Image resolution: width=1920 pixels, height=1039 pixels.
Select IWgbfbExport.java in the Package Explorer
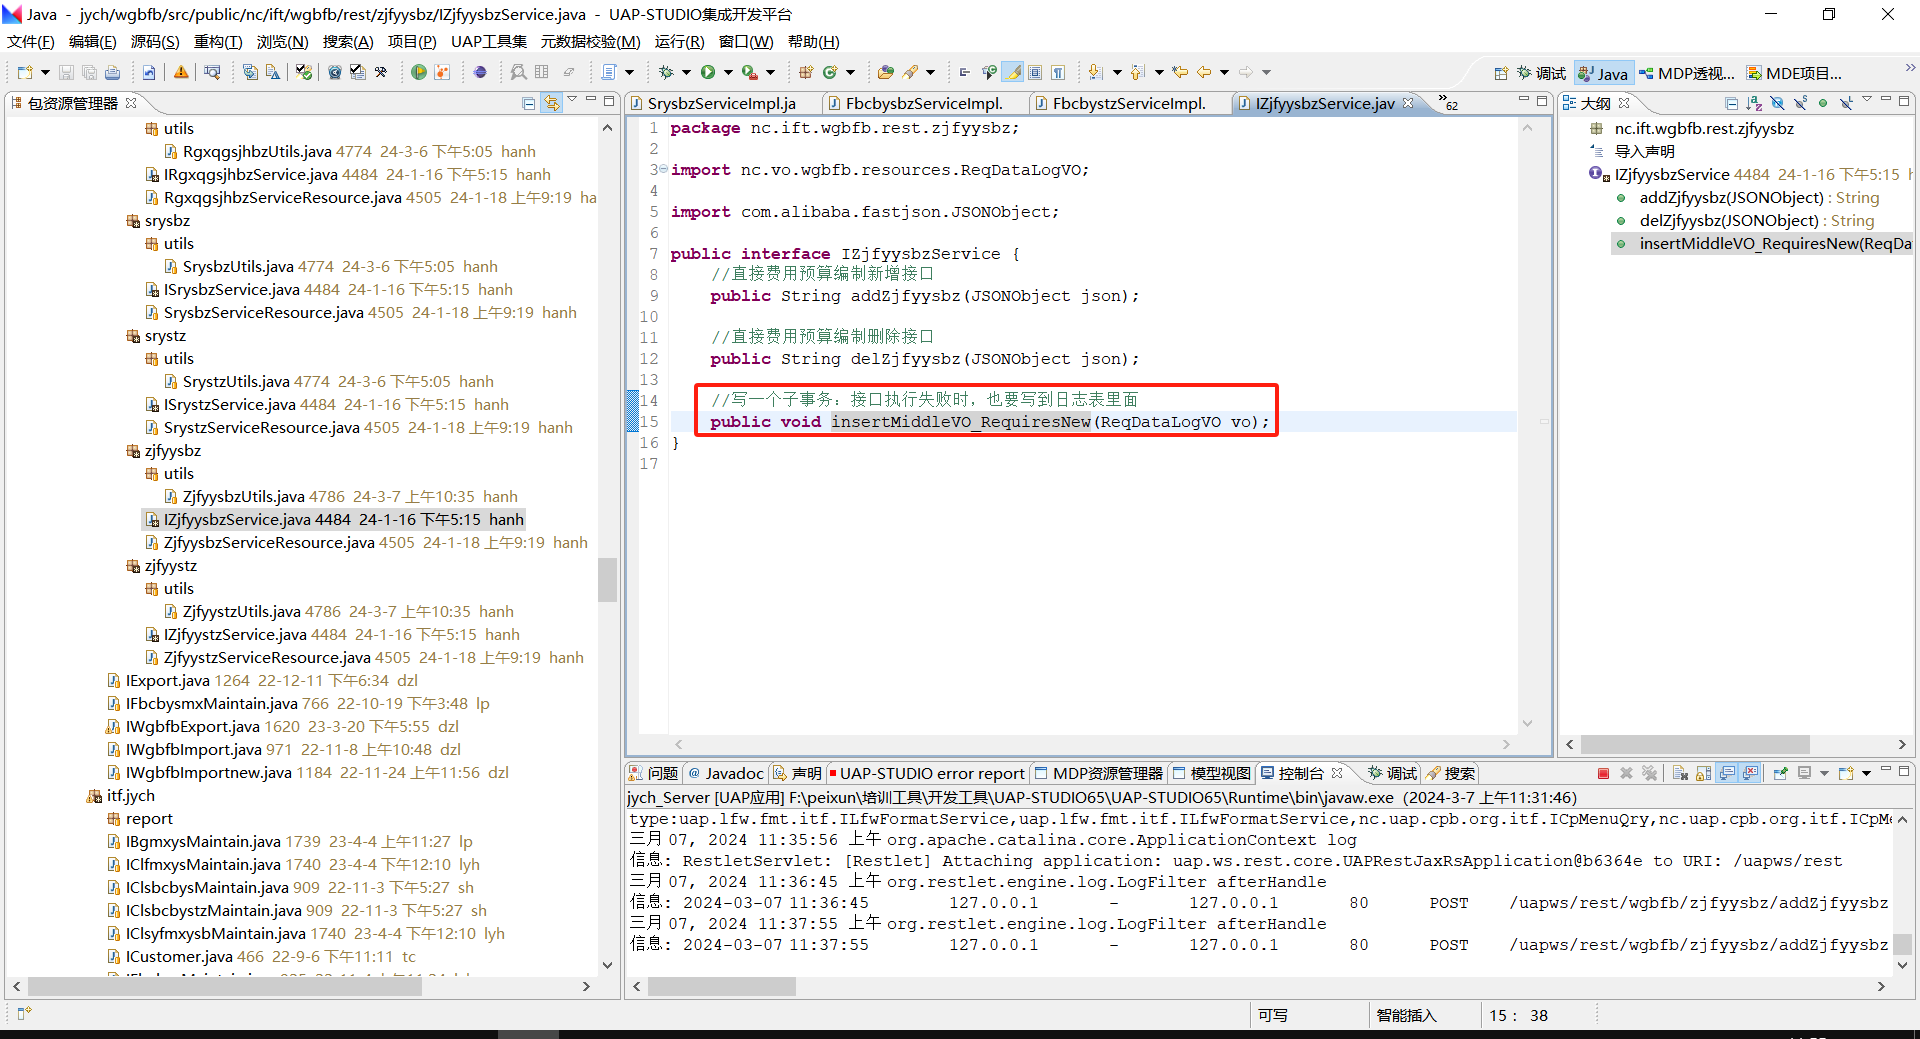tap(282, 727)
